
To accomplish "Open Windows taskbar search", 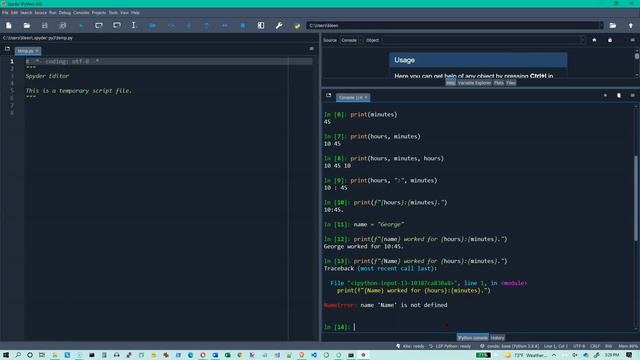I will [18, 355].
